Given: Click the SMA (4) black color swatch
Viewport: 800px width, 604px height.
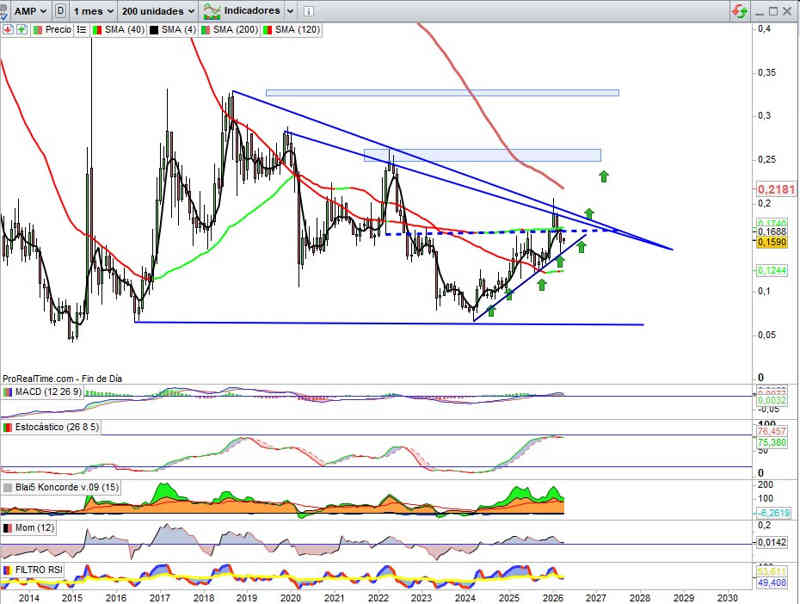Looking at the screenshot, I should pos(154,30).
